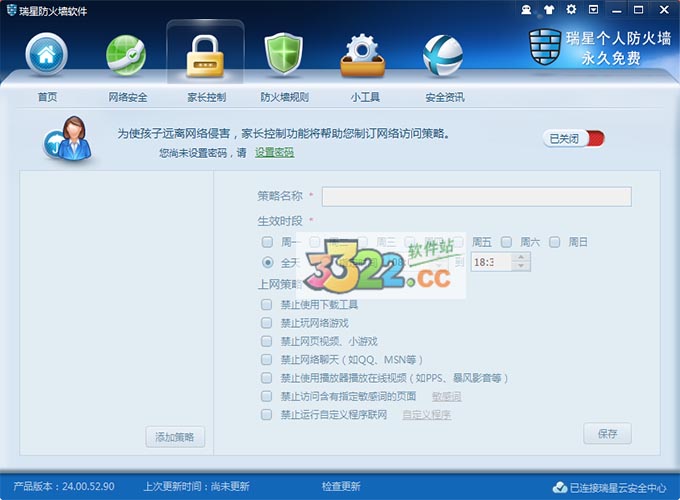Viewport: 680px width, 500px height.
Task: Click the 周五 weekday label
Action: (x=482, y=242)
